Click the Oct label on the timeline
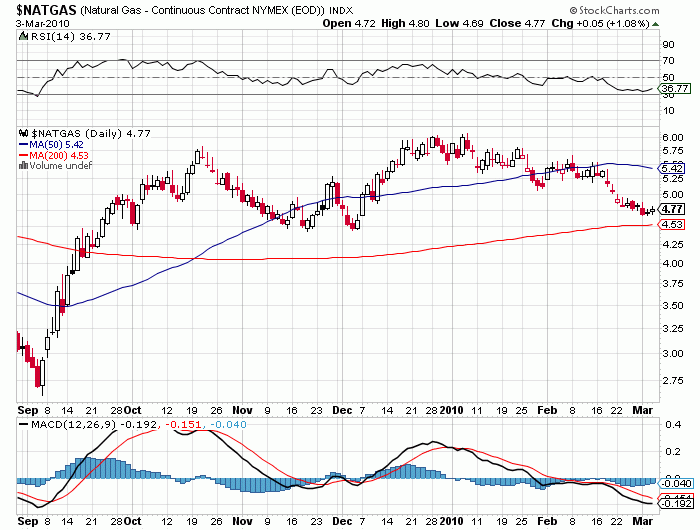The height and width of the screenshot is (530, 700). point(132,410)
